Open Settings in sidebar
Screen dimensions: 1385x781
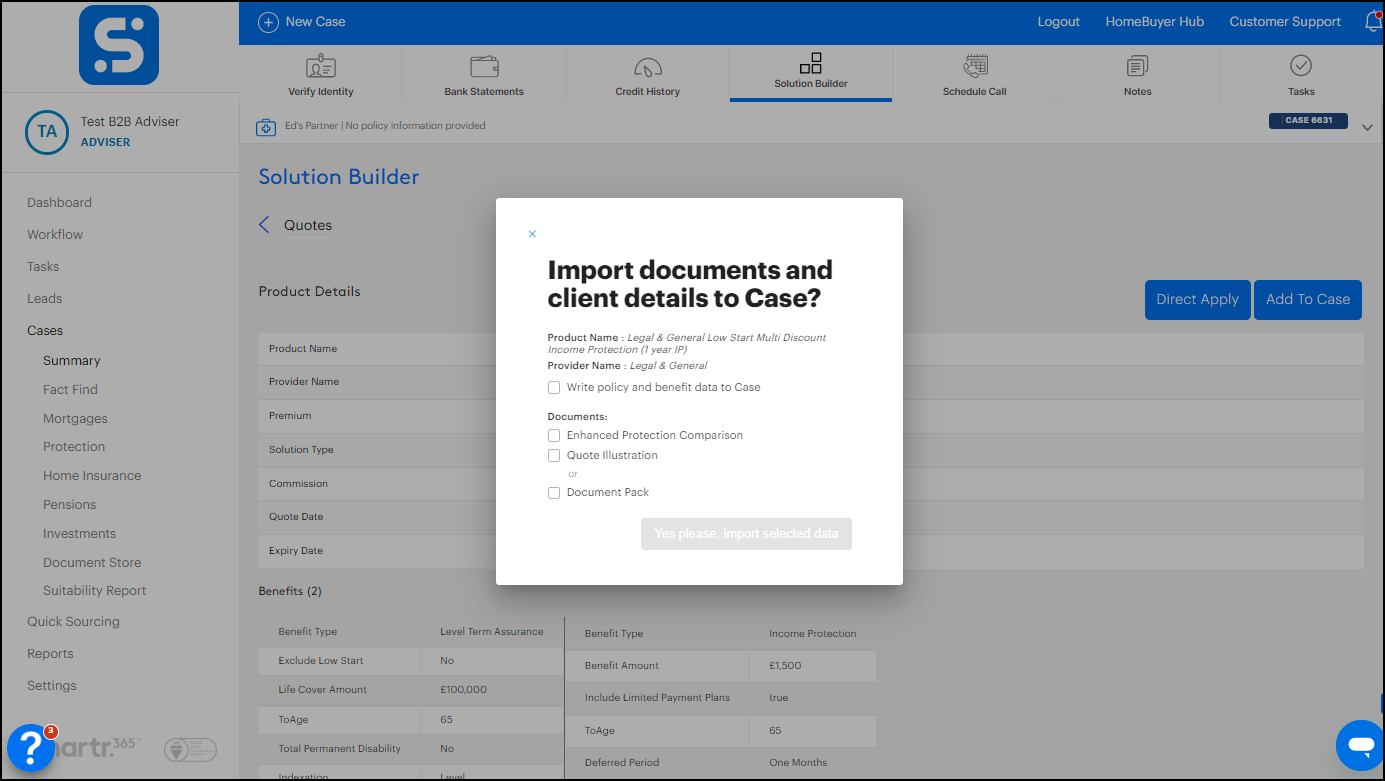(x=52, y=686)
